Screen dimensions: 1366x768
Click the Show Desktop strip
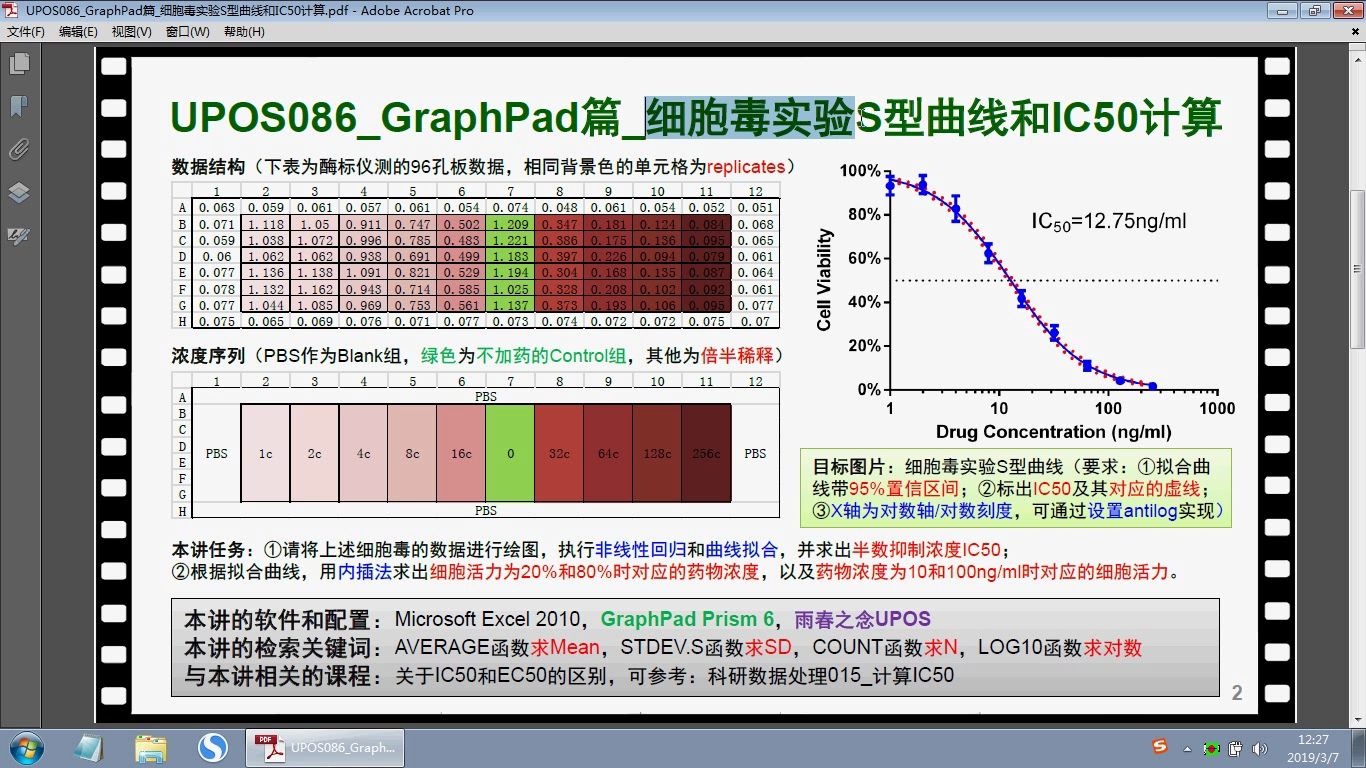click(x=1358, y=747)
